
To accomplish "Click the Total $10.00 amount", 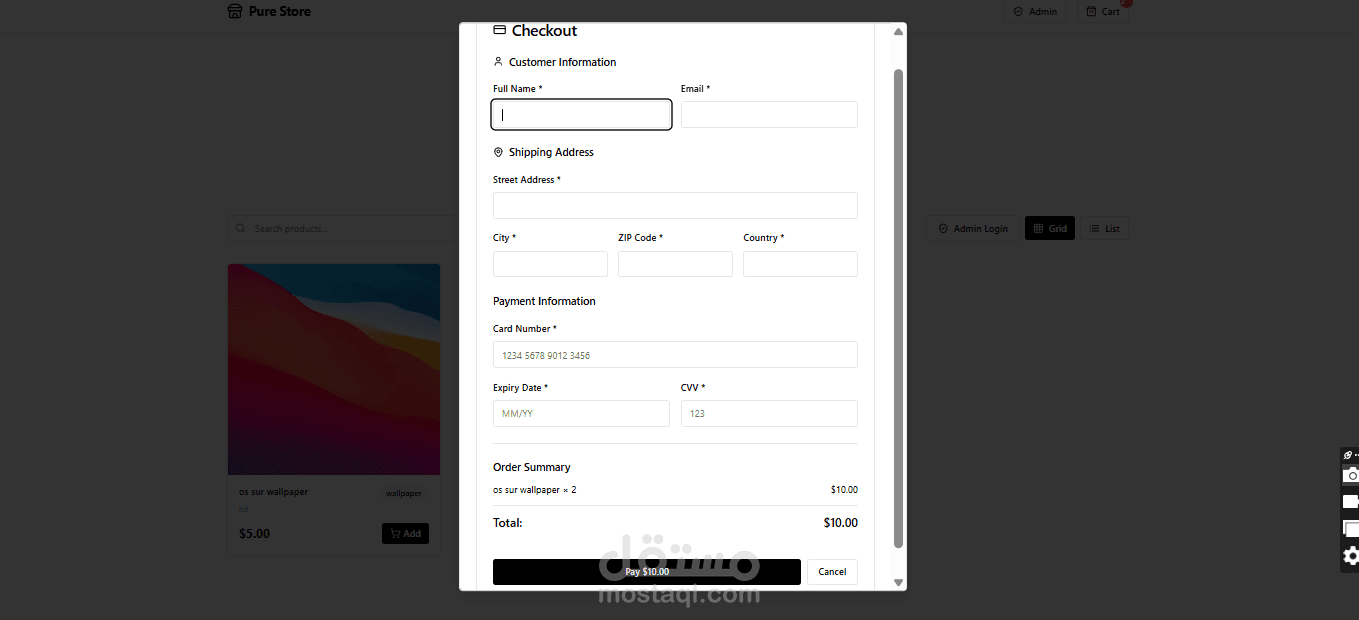I will (841, 523).
